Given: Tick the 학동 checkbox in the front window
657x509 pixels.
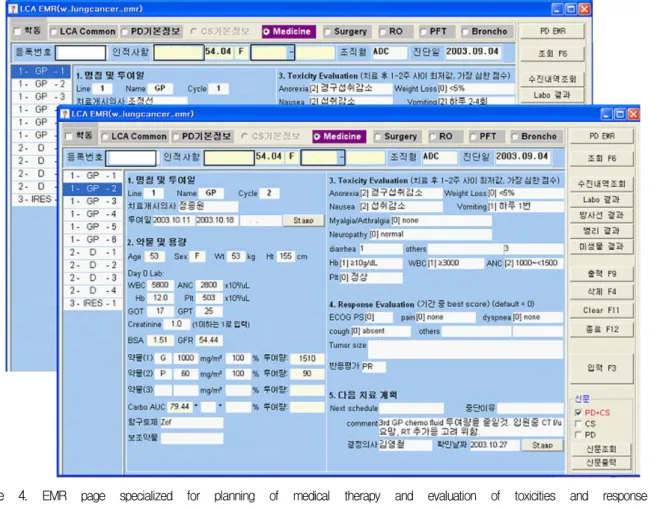Looking at the screenshot, I should pyautogui.click(x=69, y=136).
